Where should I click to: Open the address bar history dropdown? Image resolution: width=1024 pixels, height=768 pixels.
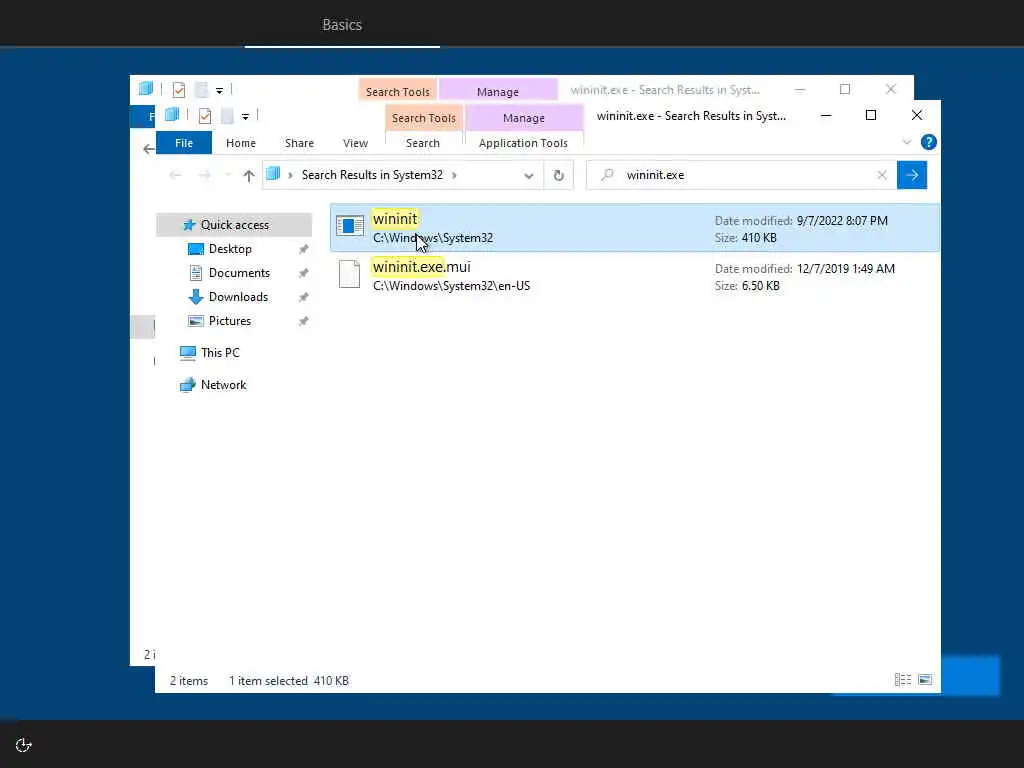[x=528, y=175]
